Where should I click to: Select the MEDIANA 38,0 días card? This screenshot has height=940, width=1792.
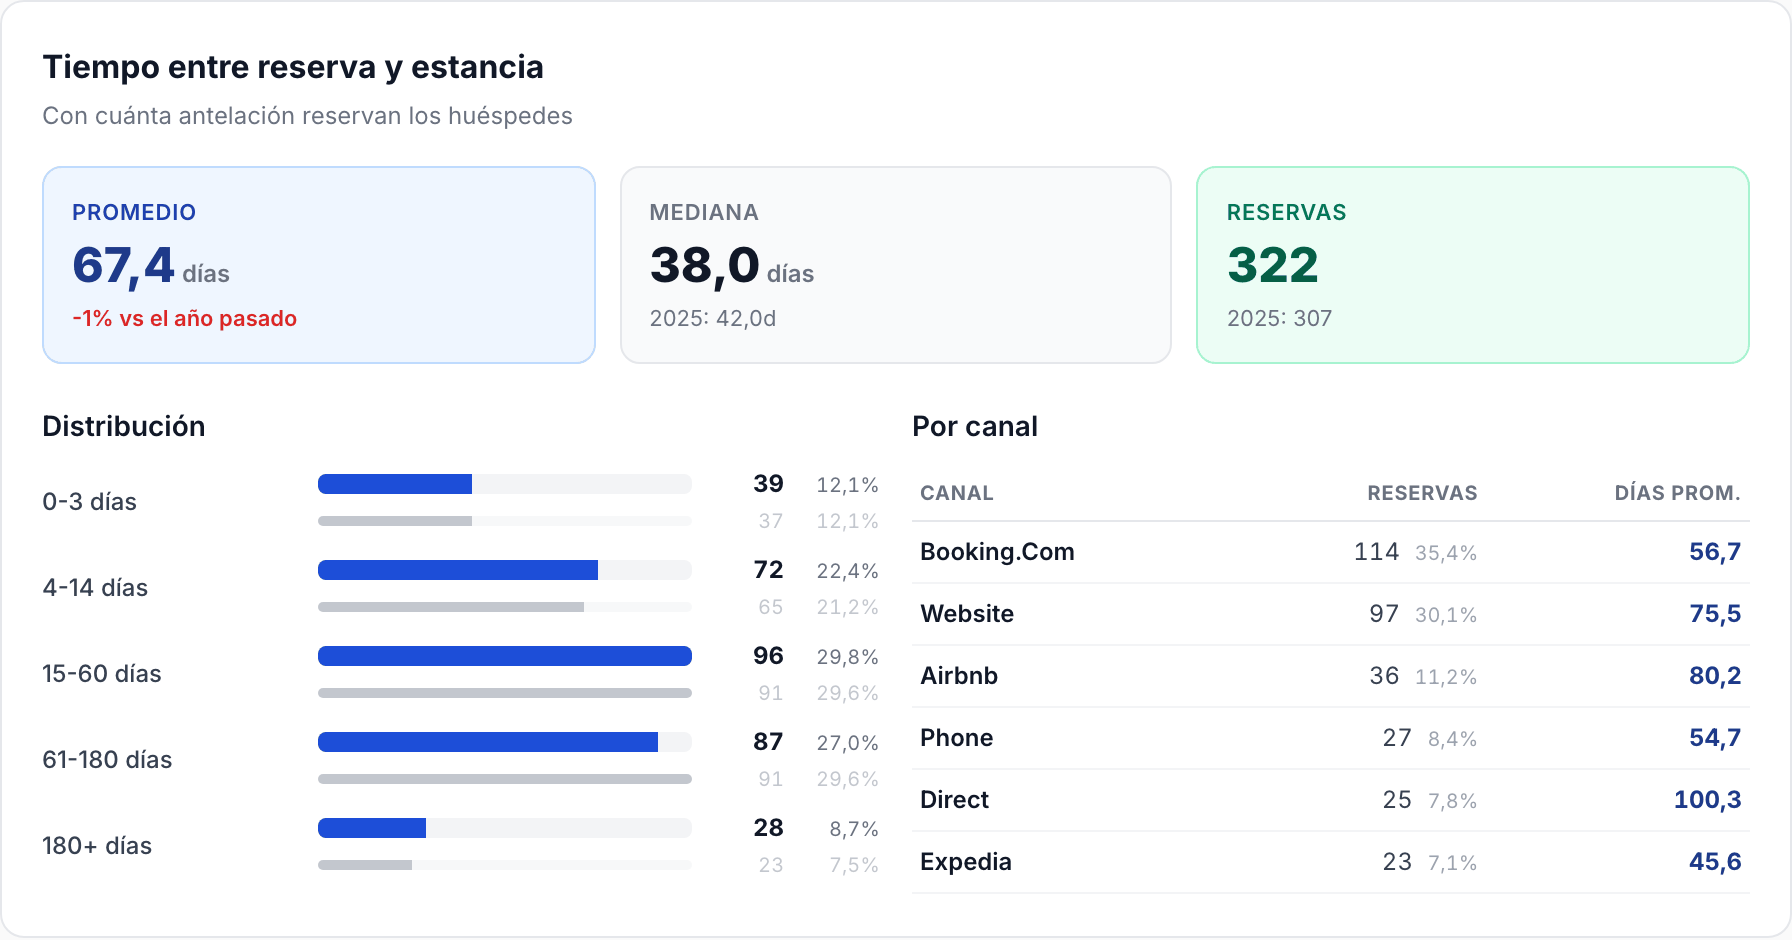(896, 265)
